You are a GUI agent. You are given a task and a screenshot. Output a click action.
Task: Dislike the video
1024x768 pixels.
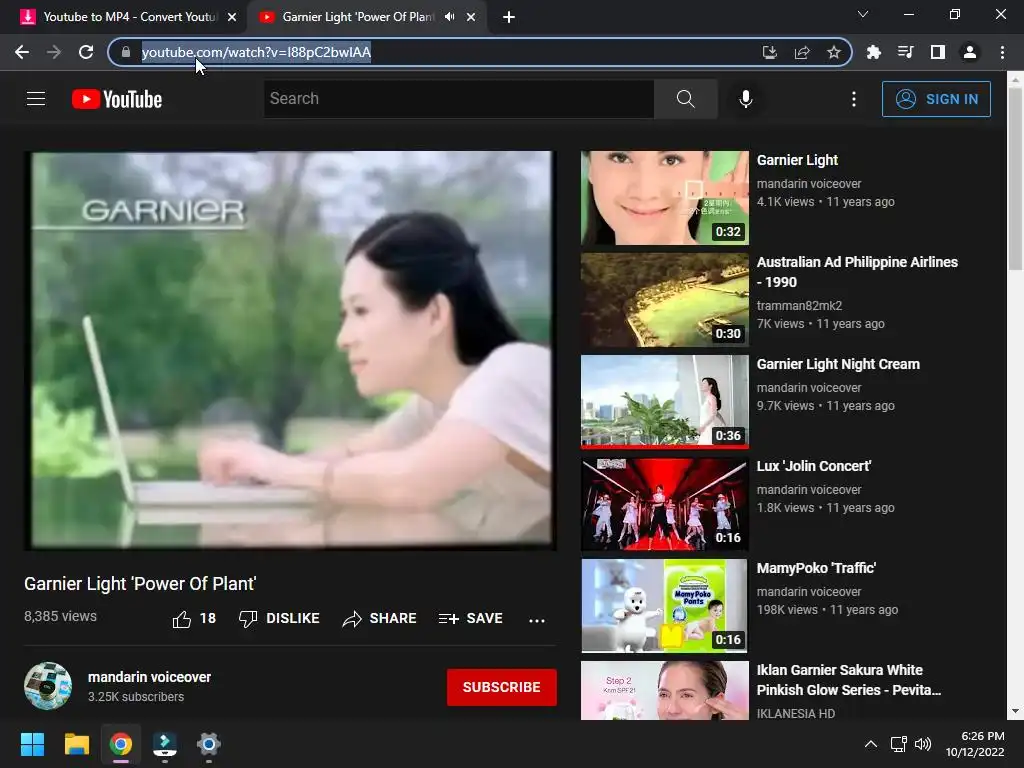(x=279, y=618)
